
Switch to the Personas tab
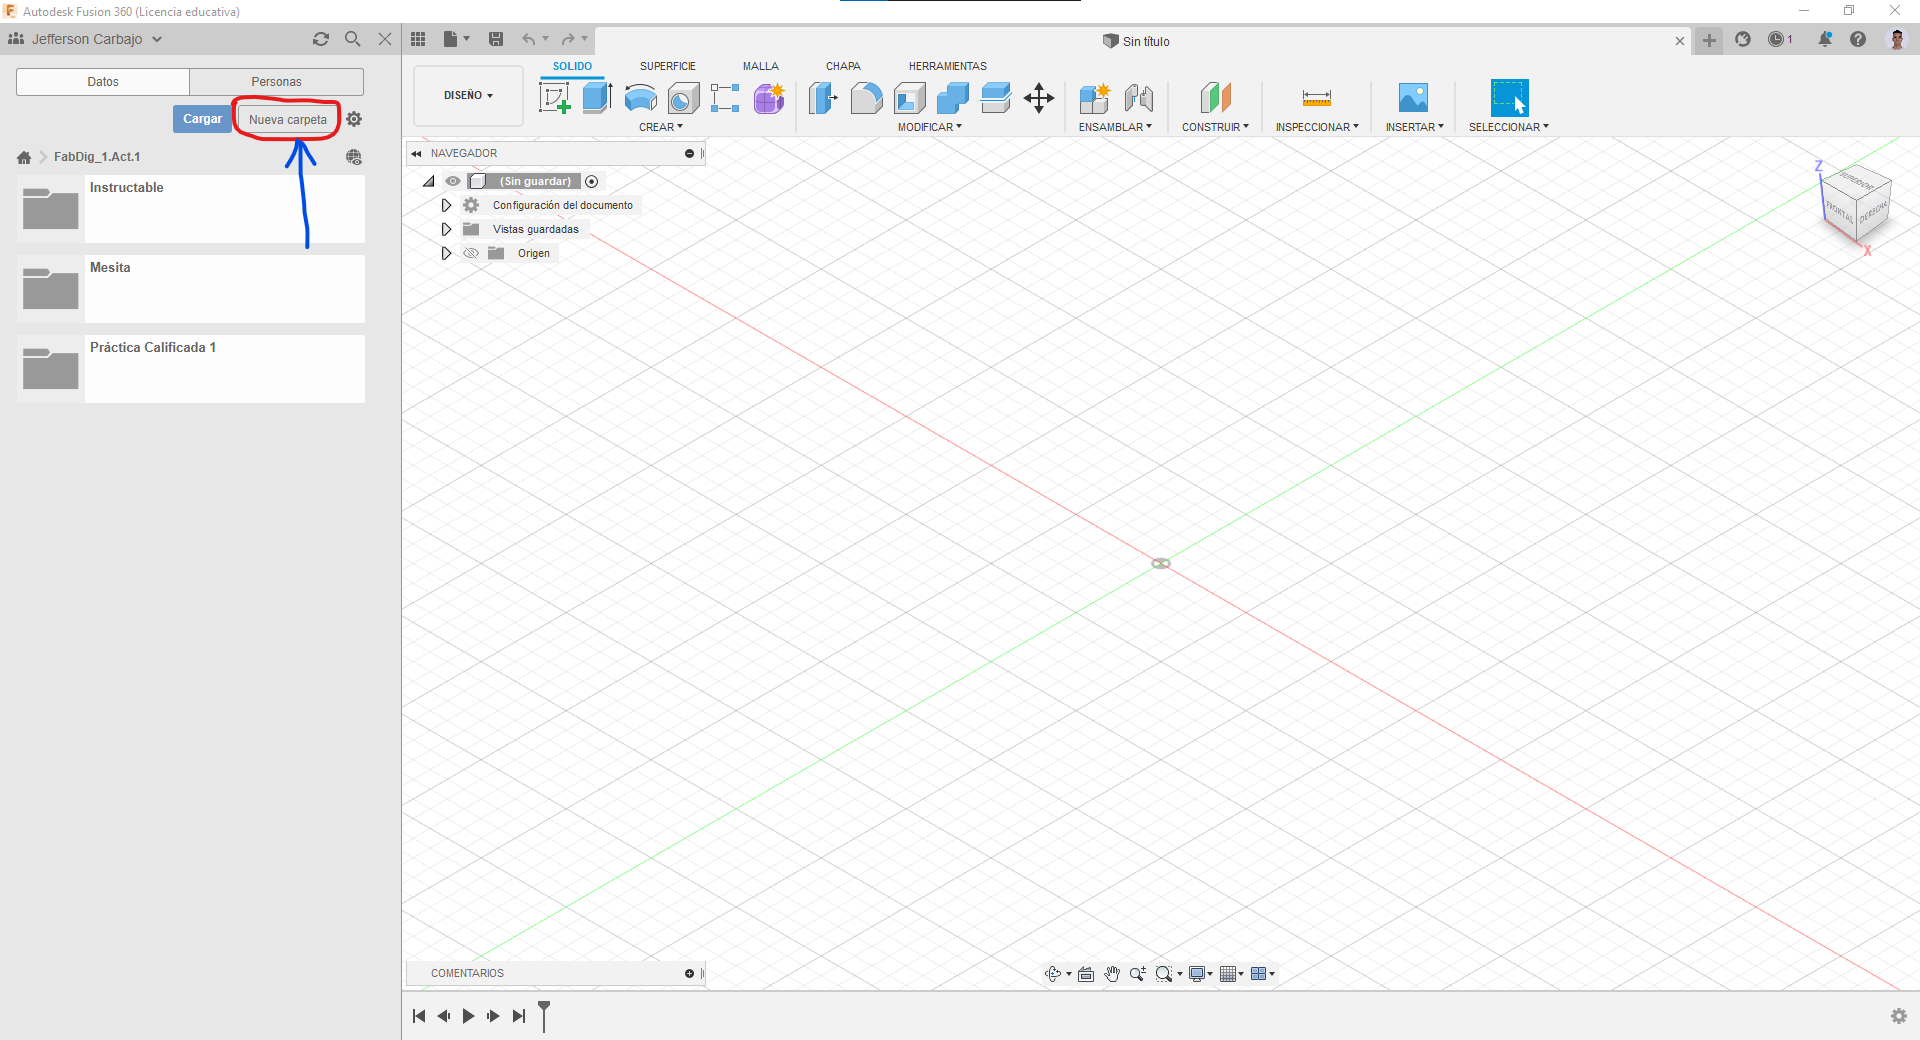(x=276, y=82)
